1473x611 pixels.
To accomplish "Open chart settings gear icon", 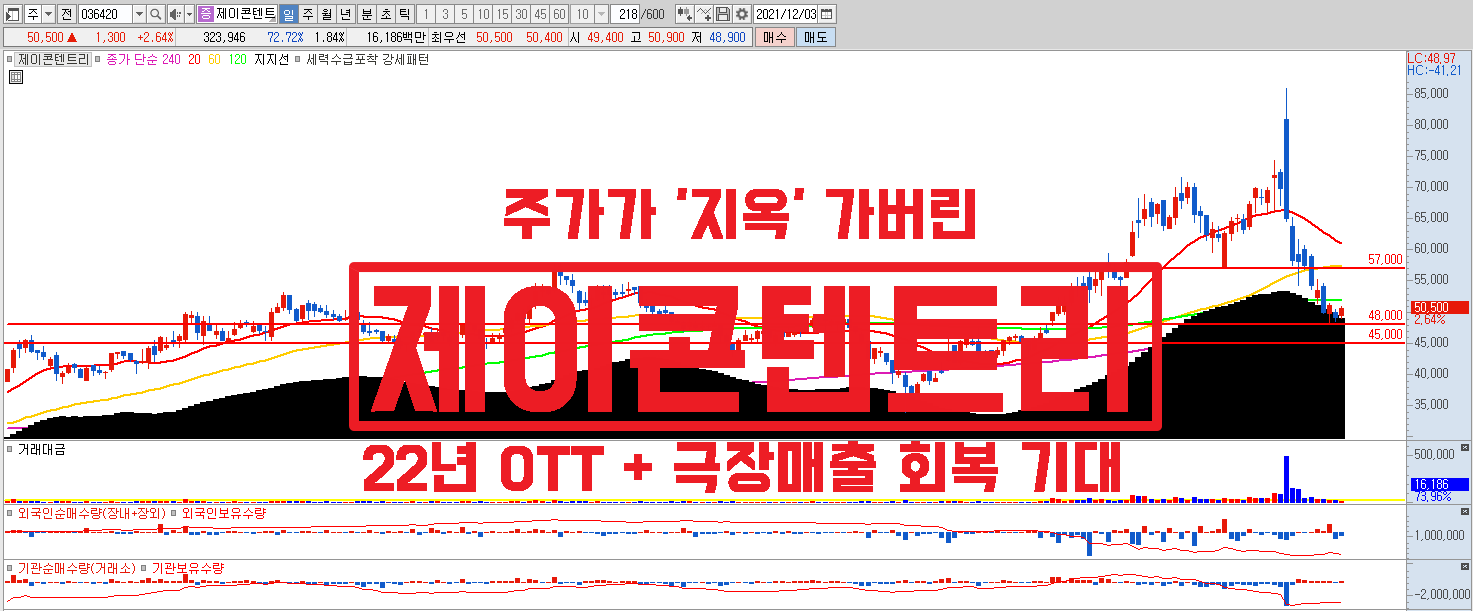I will [741, 14].
